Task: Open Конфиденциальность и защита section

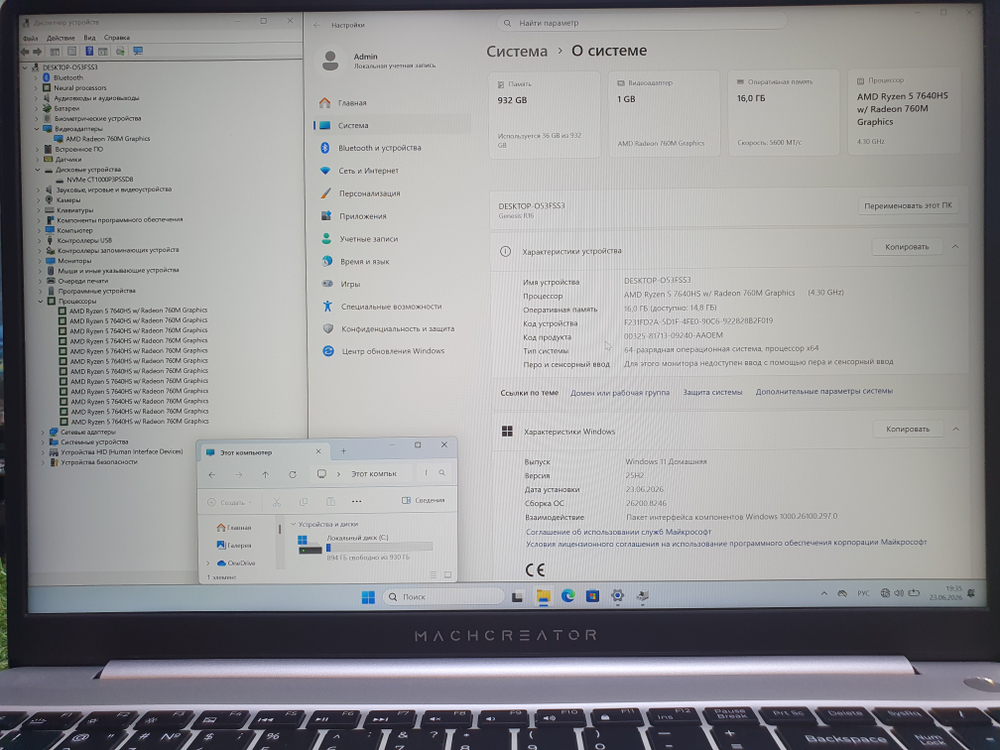Action: pos(397,328)
